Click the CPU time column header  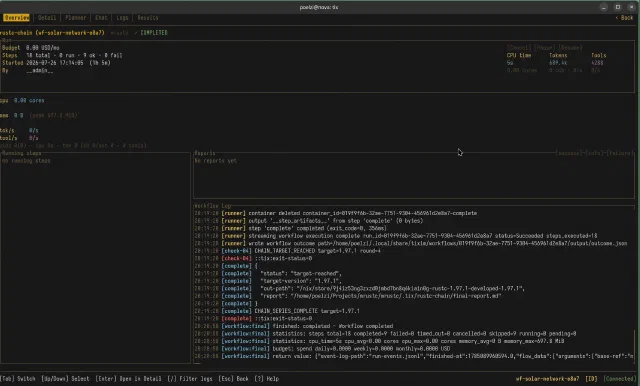point(519,55)
